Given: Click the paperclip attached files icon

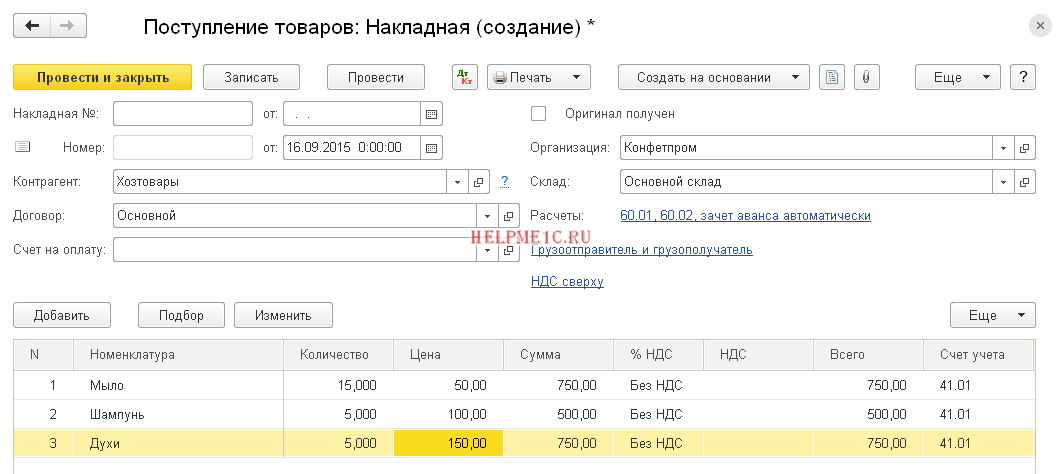Looking at the screenshot, I should [866, 77].
